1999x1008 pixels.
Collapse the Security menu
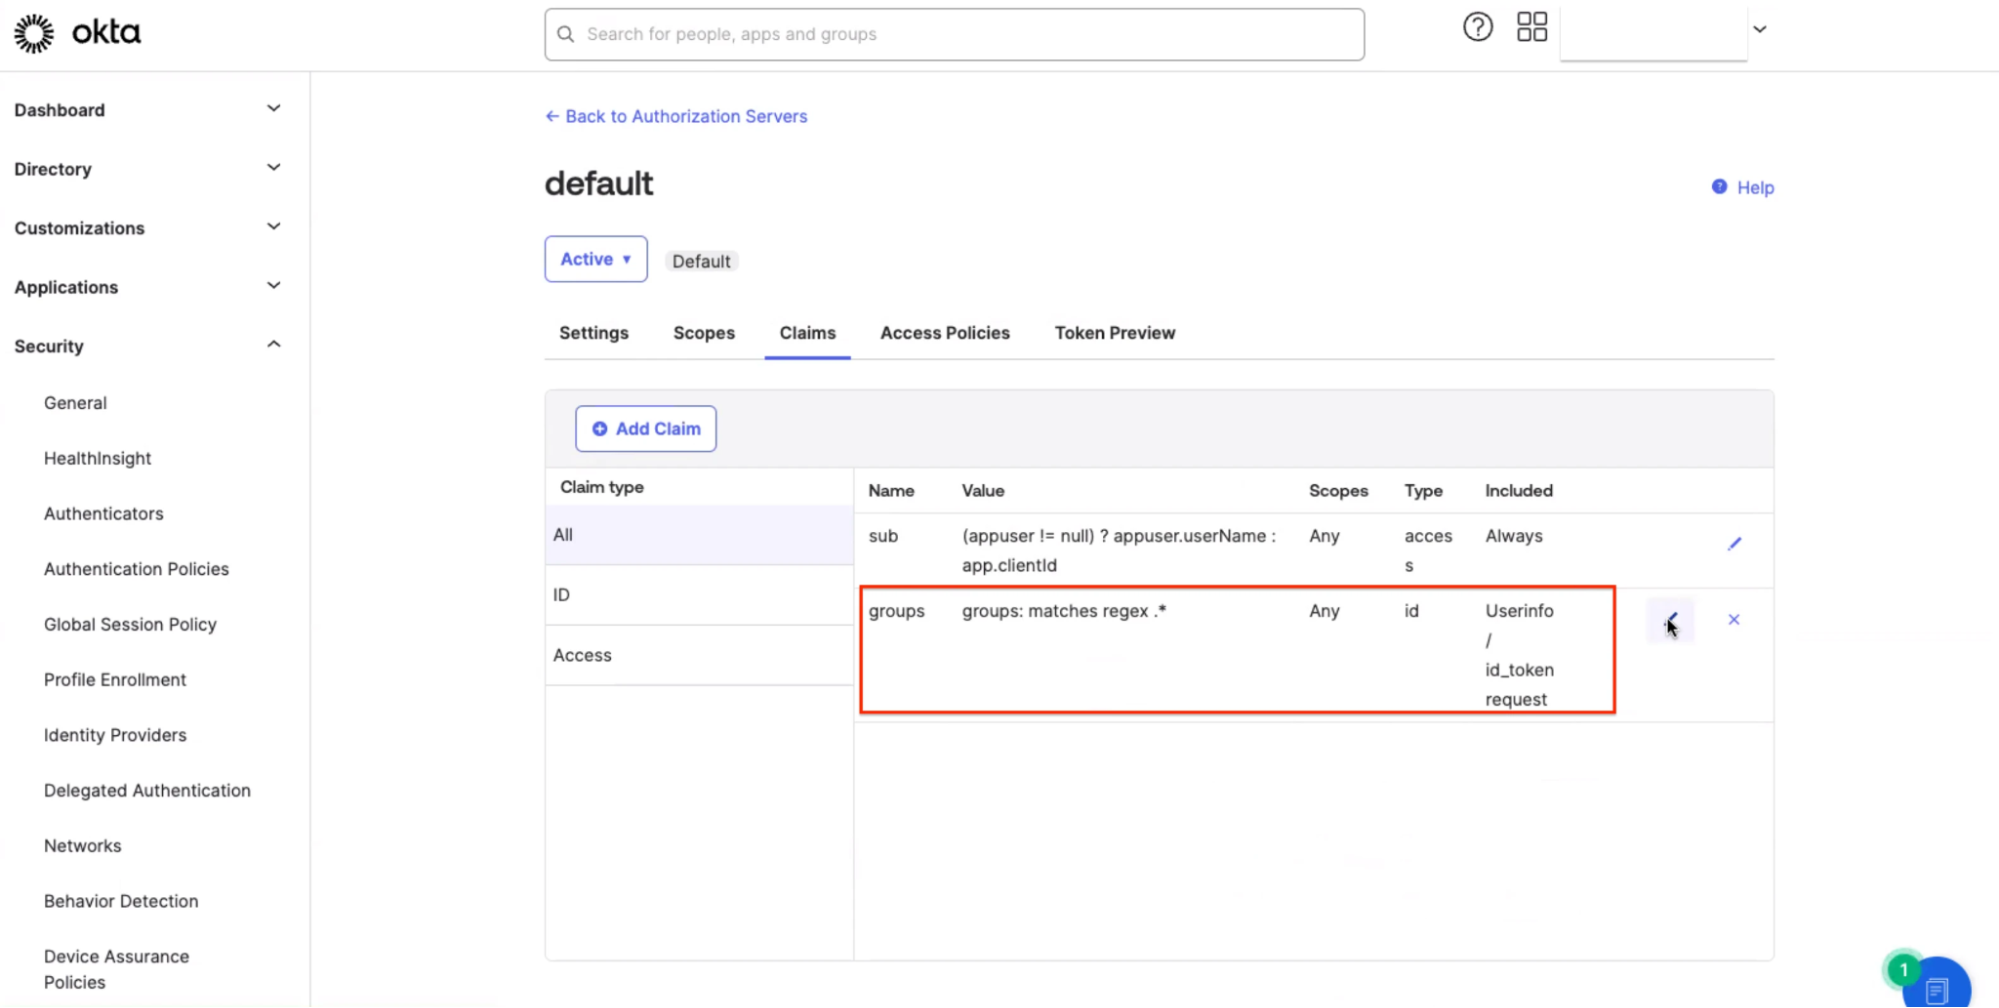click(x=148, y=345)
